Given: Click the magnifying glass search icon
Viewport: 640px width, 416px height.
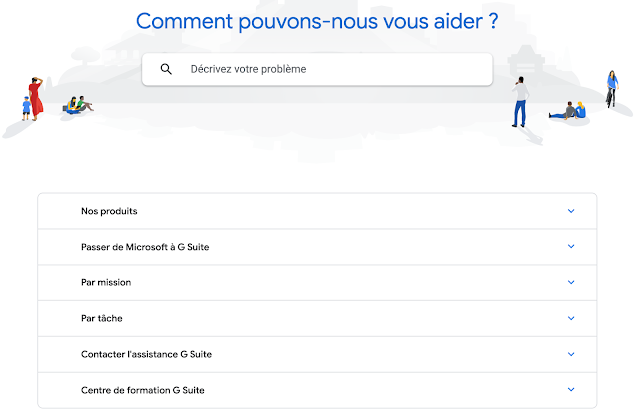Looking at the screenshot, I should [x=166, y=69].
